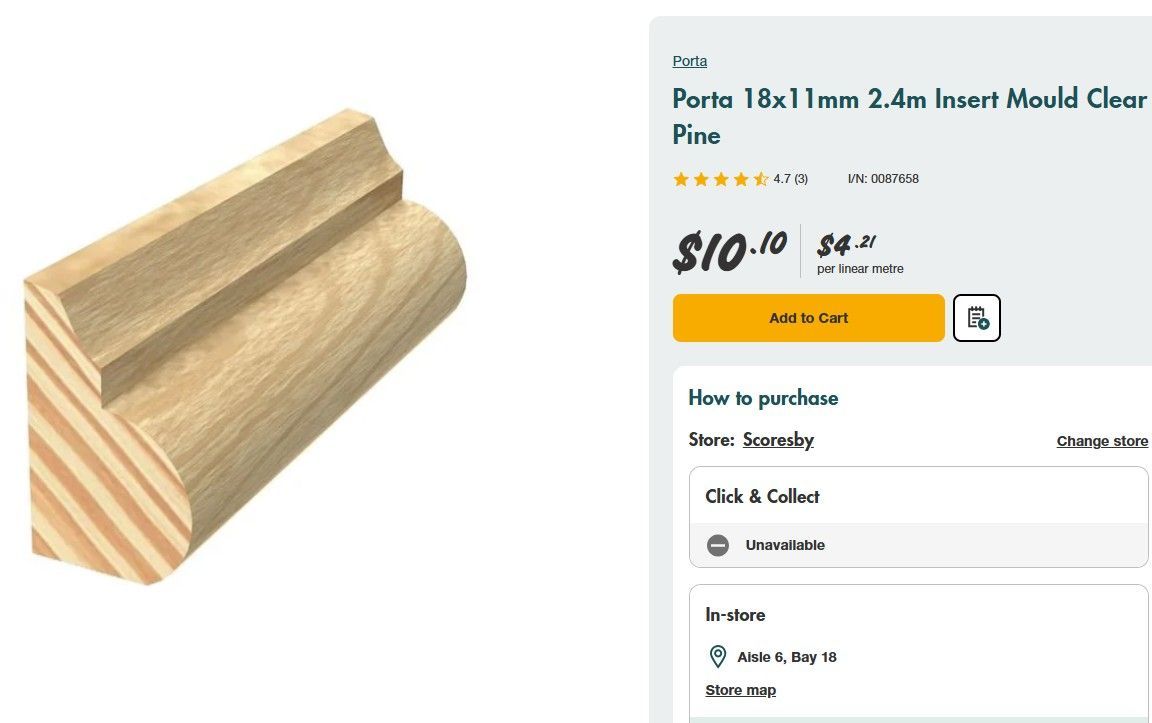The image size is (1152, 723).
Task: Click the Aisle 6, Bay 18 location text
Action: pyautogui.click(x=787, y=657)
